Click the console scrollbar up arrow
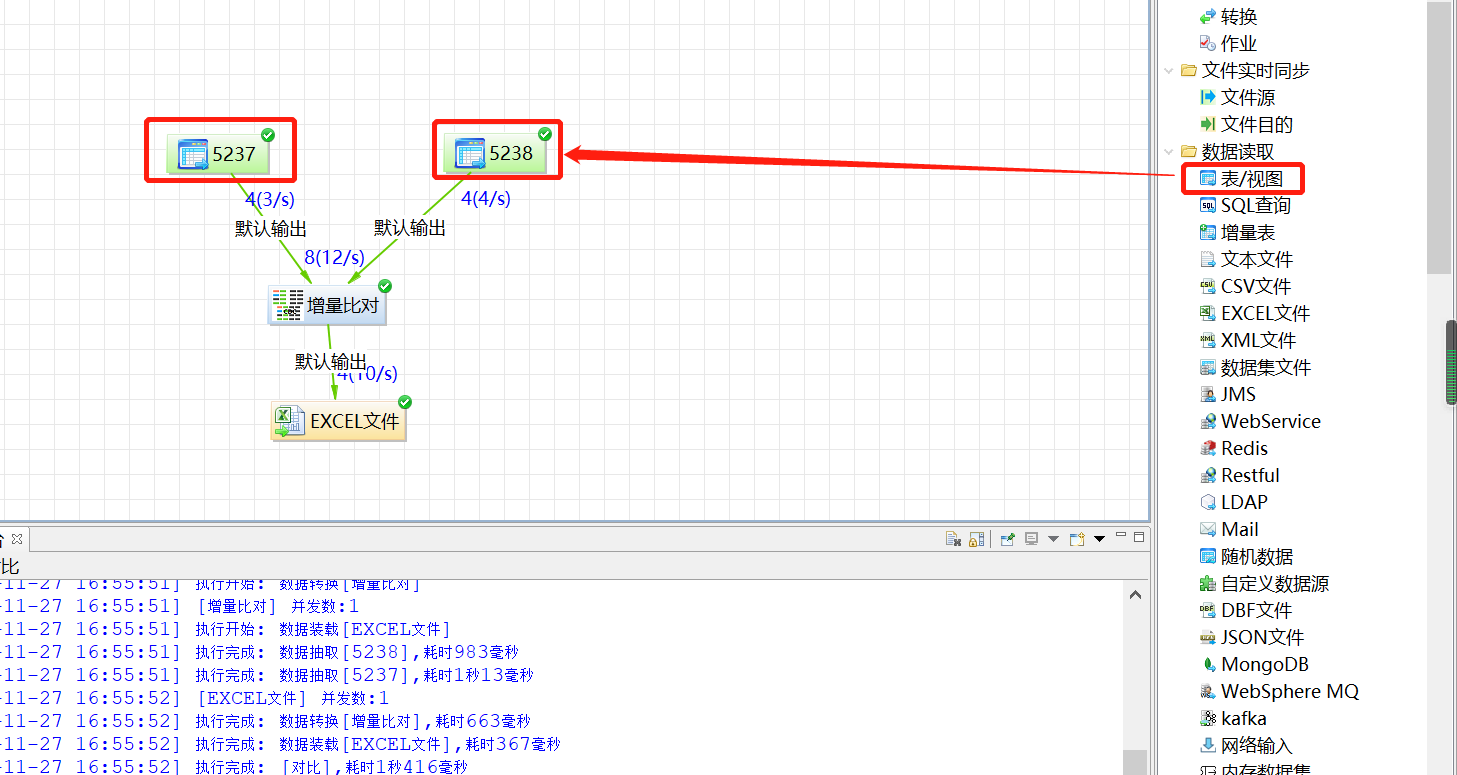The width and height of the screenshot is (1457, 775). 1135,595
